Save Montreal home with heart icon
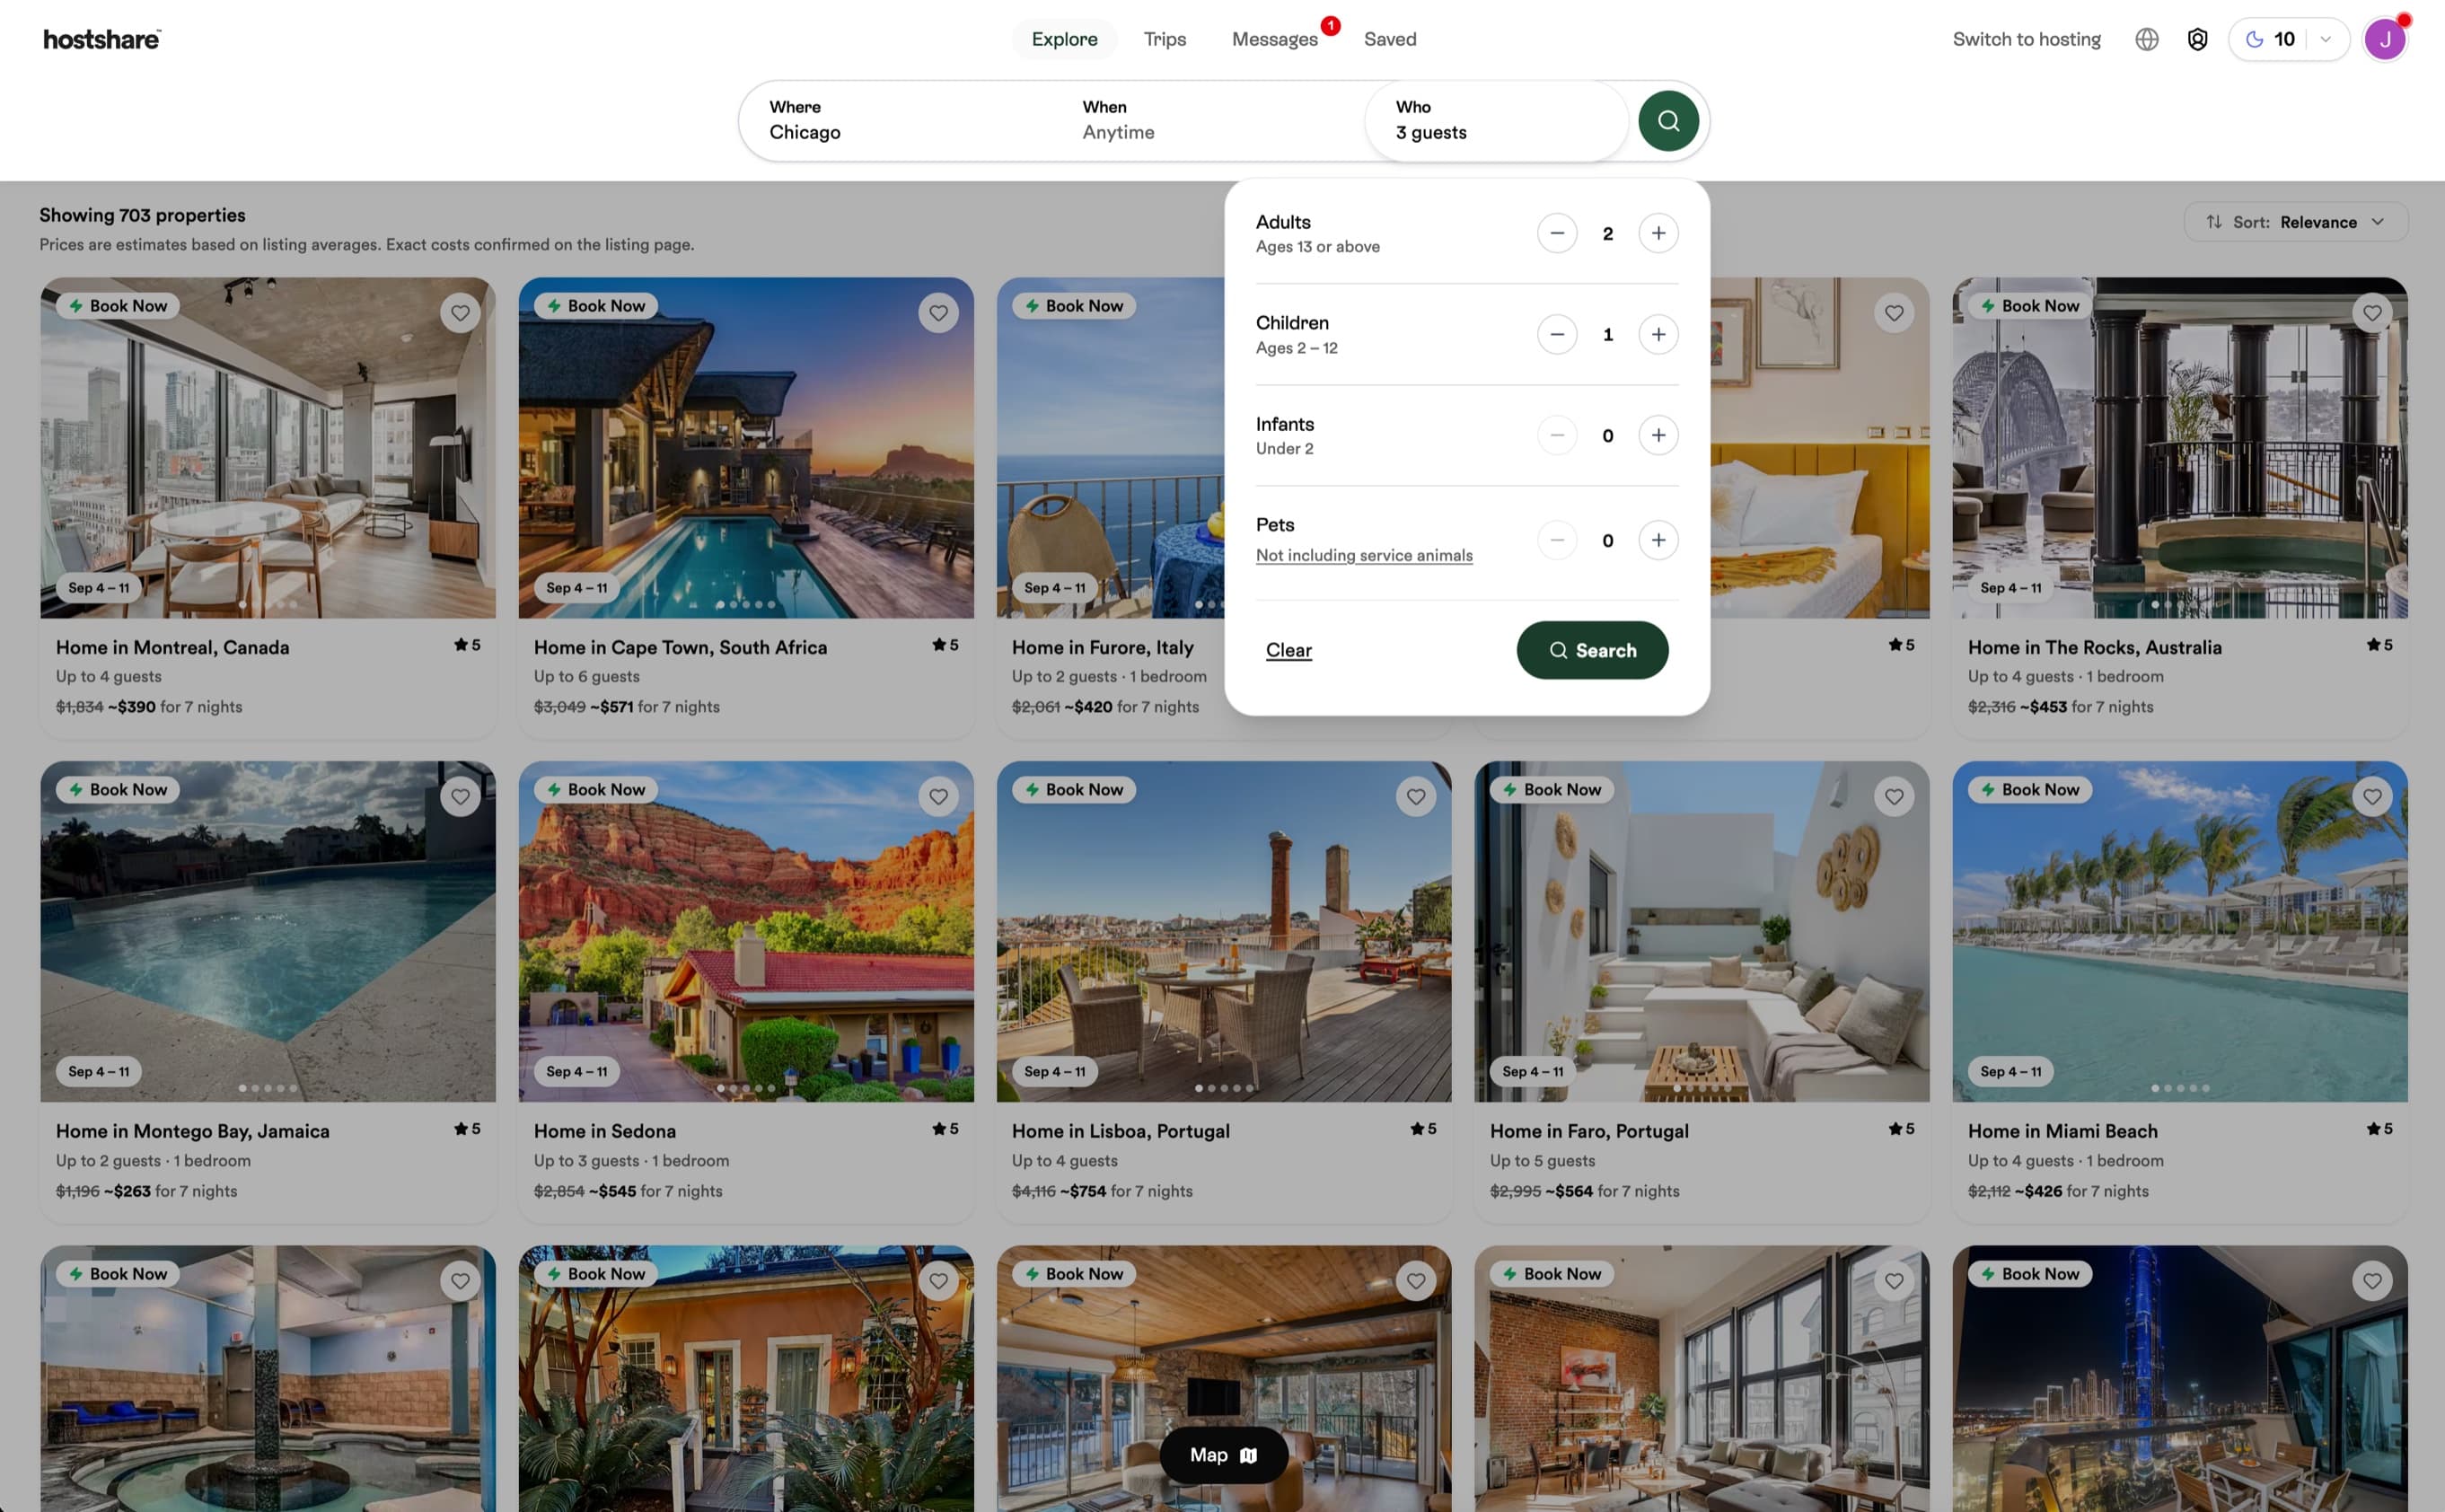The height and width of the screenshot is (1512, 2445). coord(460,313)
